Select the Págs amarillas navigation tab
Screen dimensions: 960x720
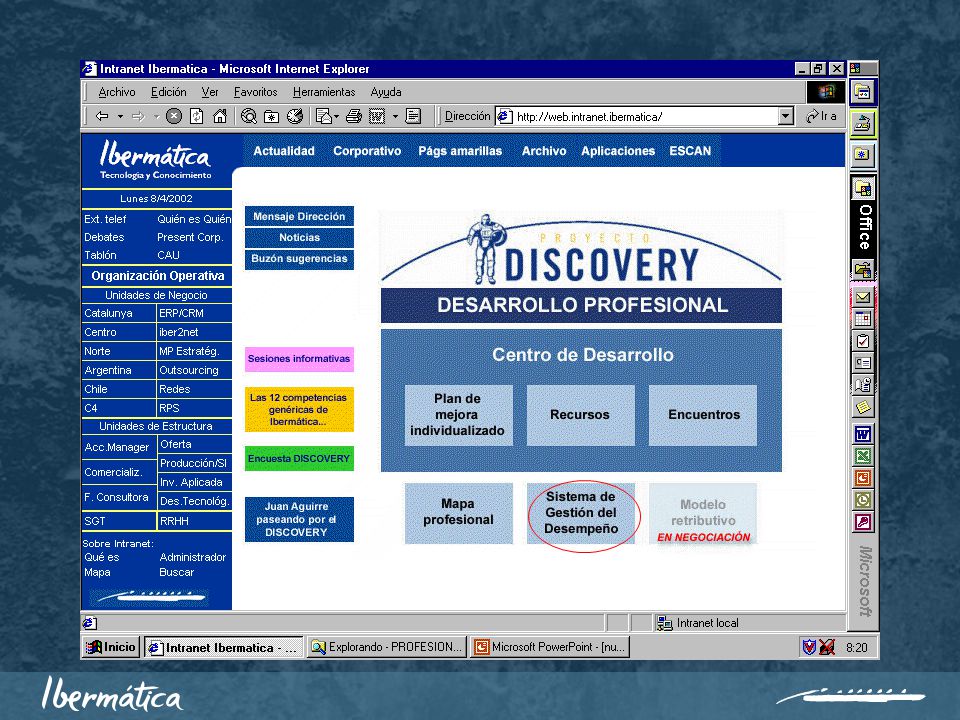coord(460,151)
